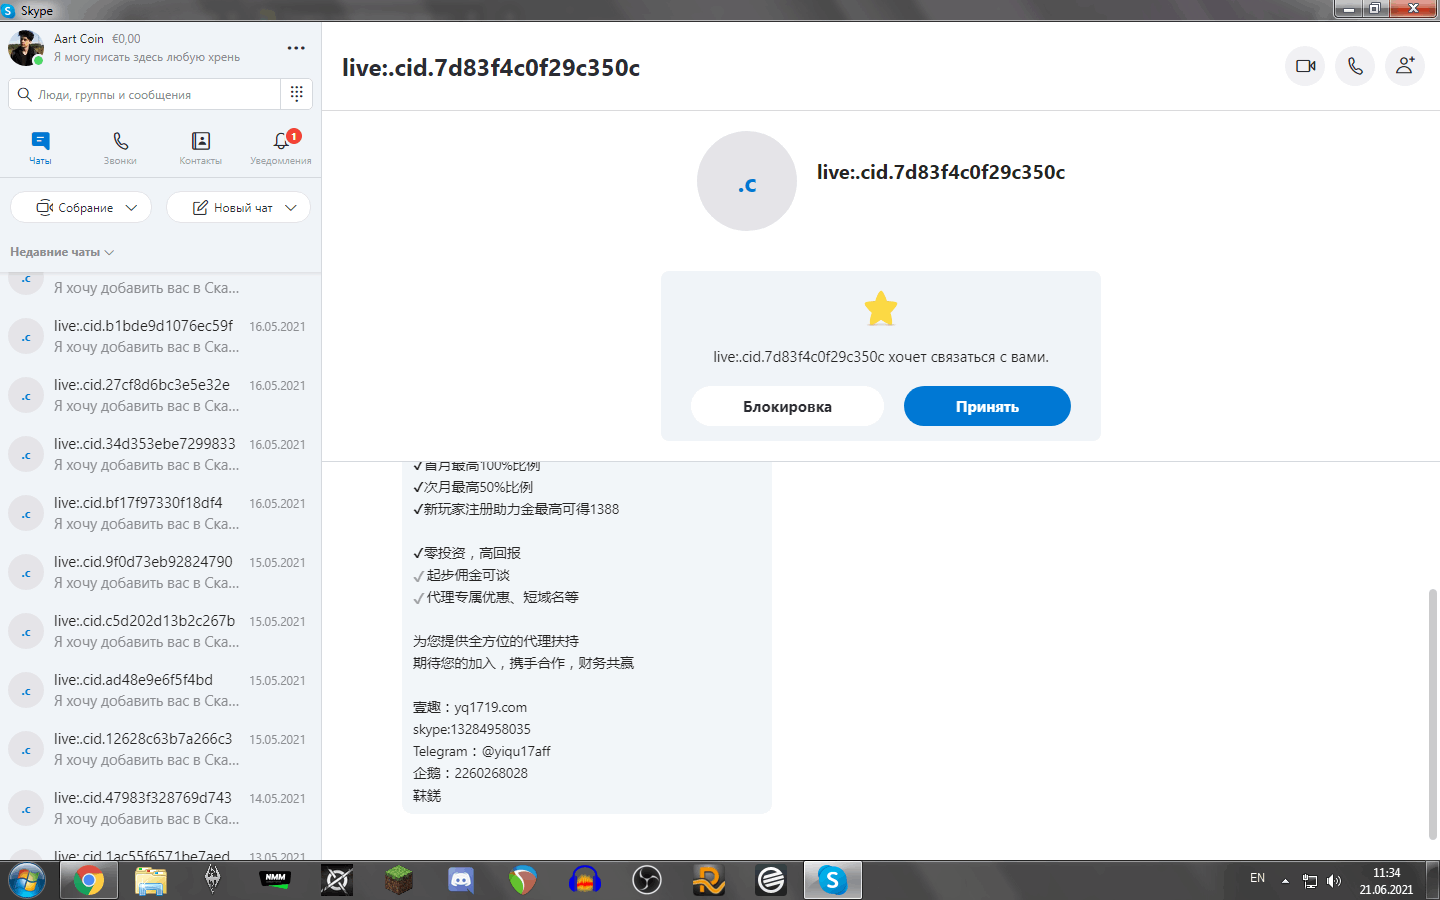This screenshot has width=1440, height=900.
Task: Open the add participant icon
Action: [x=1405, y=66]
